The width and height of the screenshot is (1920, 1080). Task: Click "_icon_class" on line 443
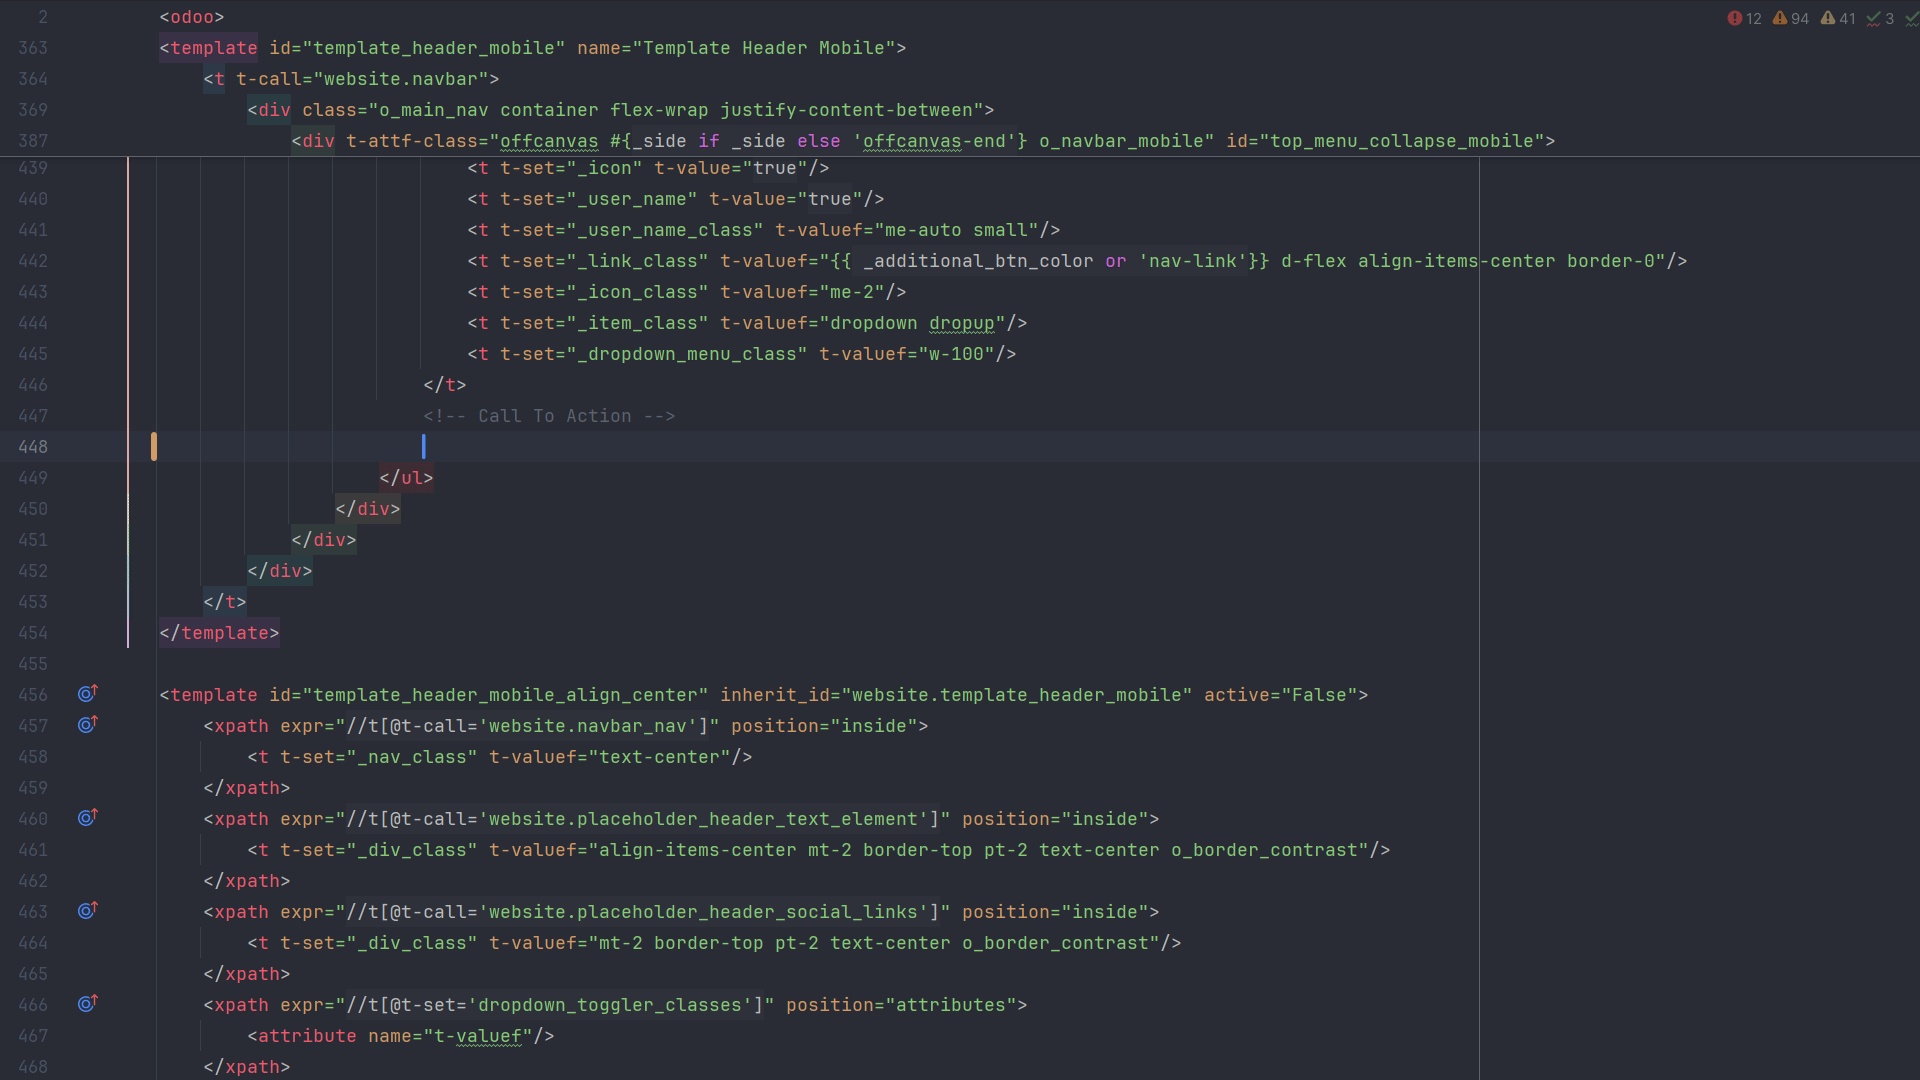click(x=637, y=292)
